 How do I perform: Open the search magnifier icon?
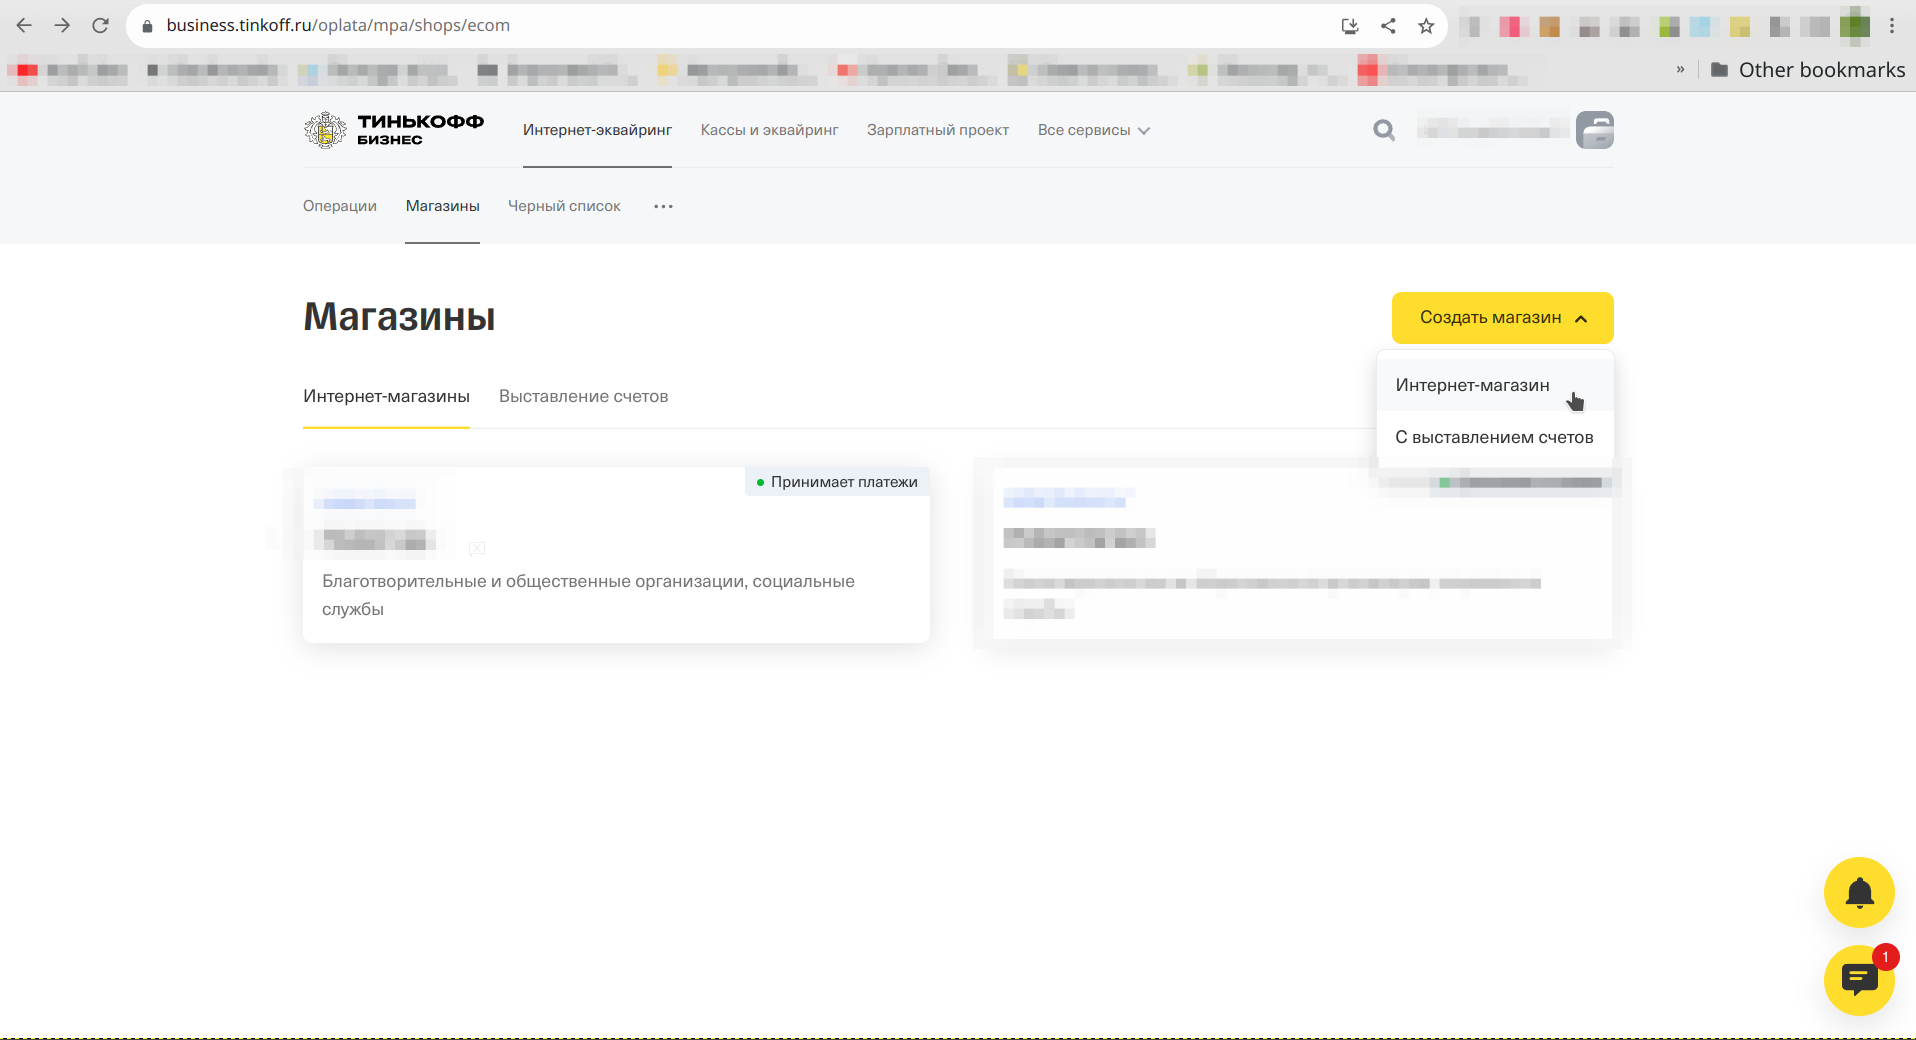click(x=1384, y=130)
